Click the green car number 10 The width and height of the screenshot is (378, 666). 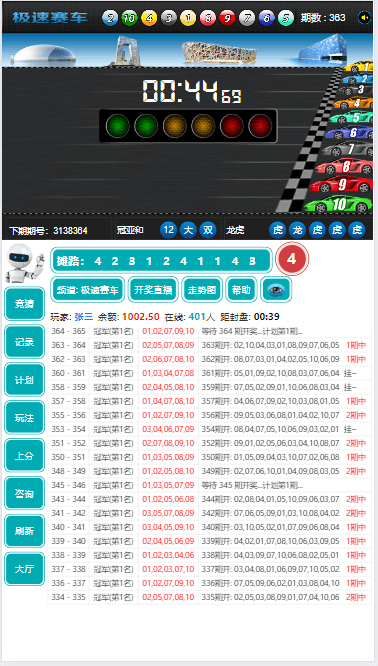coord(339,204)
